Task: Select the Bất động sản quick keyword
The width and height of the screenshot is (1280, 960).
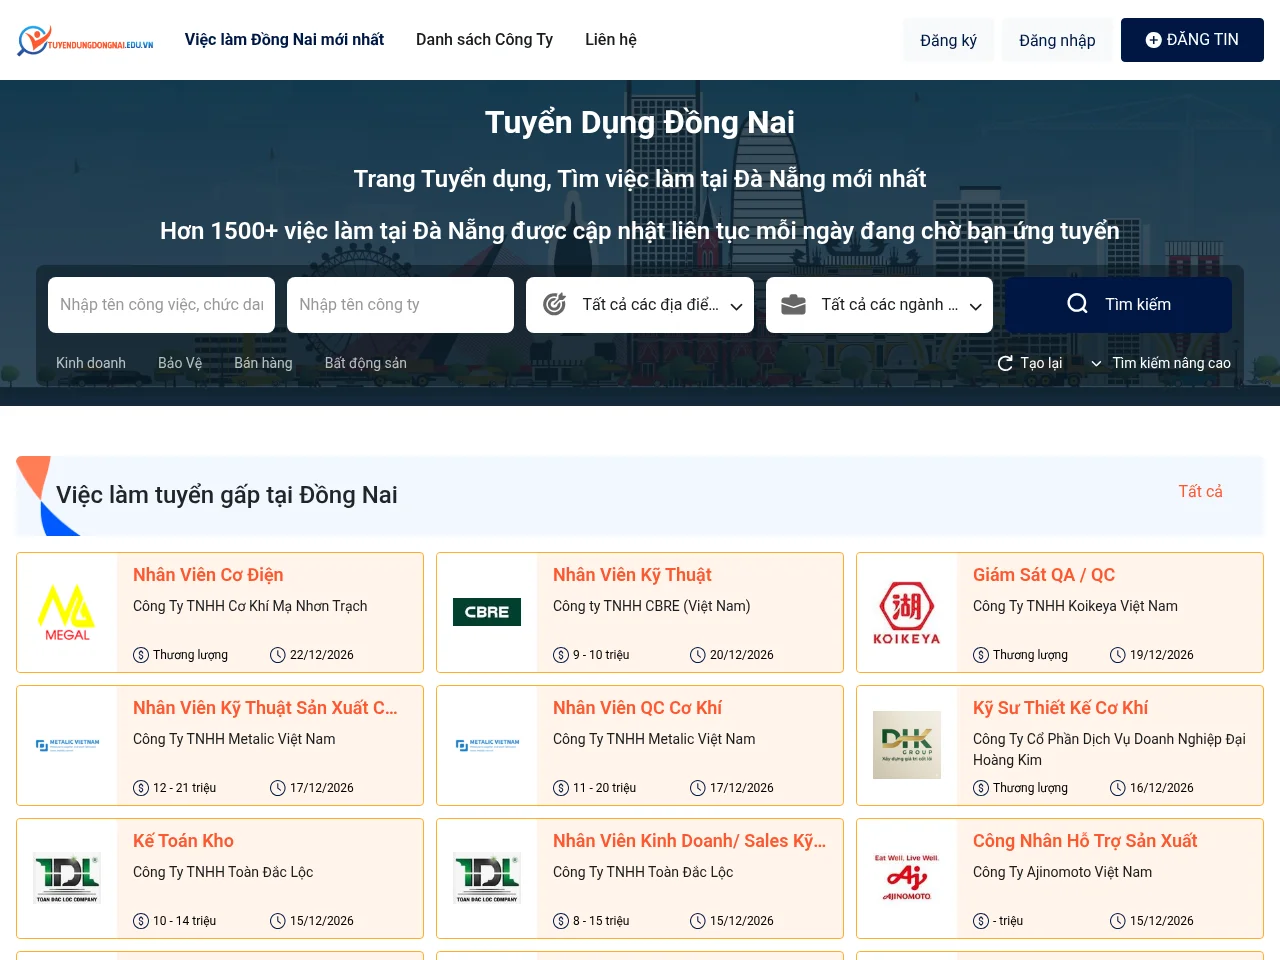Action: click(x=365, y=363)
